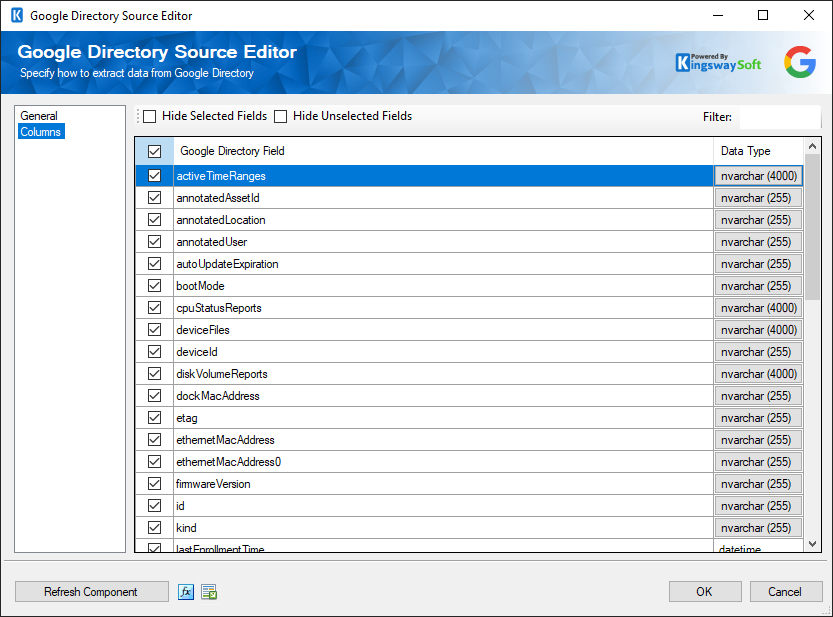Open data type for etag
Screen dimensions: 833x617
point(758,418)
